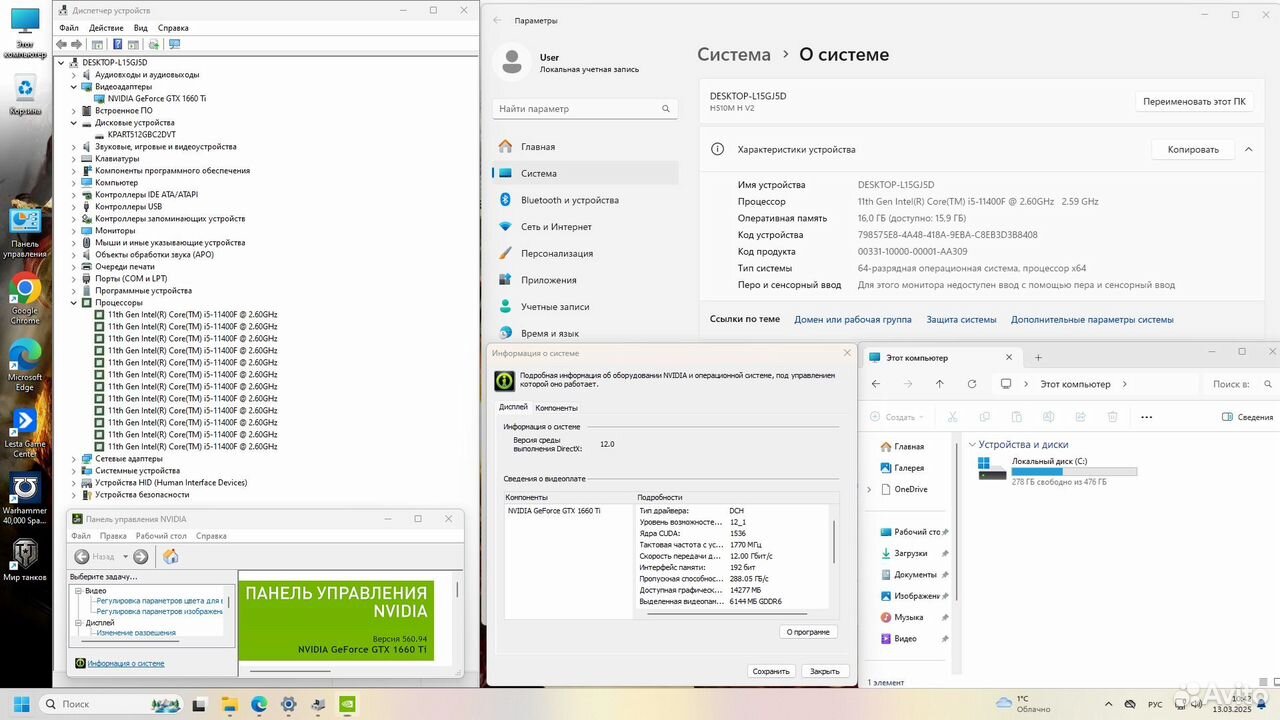The height and width of the screenshot is (720, 1280).
Task: Click the Найти параметр search field
Action: point(585,109)
